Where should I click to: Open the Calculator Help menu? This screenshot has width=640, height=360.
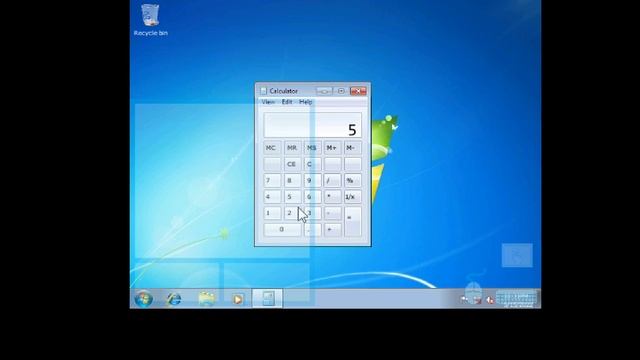305,102
